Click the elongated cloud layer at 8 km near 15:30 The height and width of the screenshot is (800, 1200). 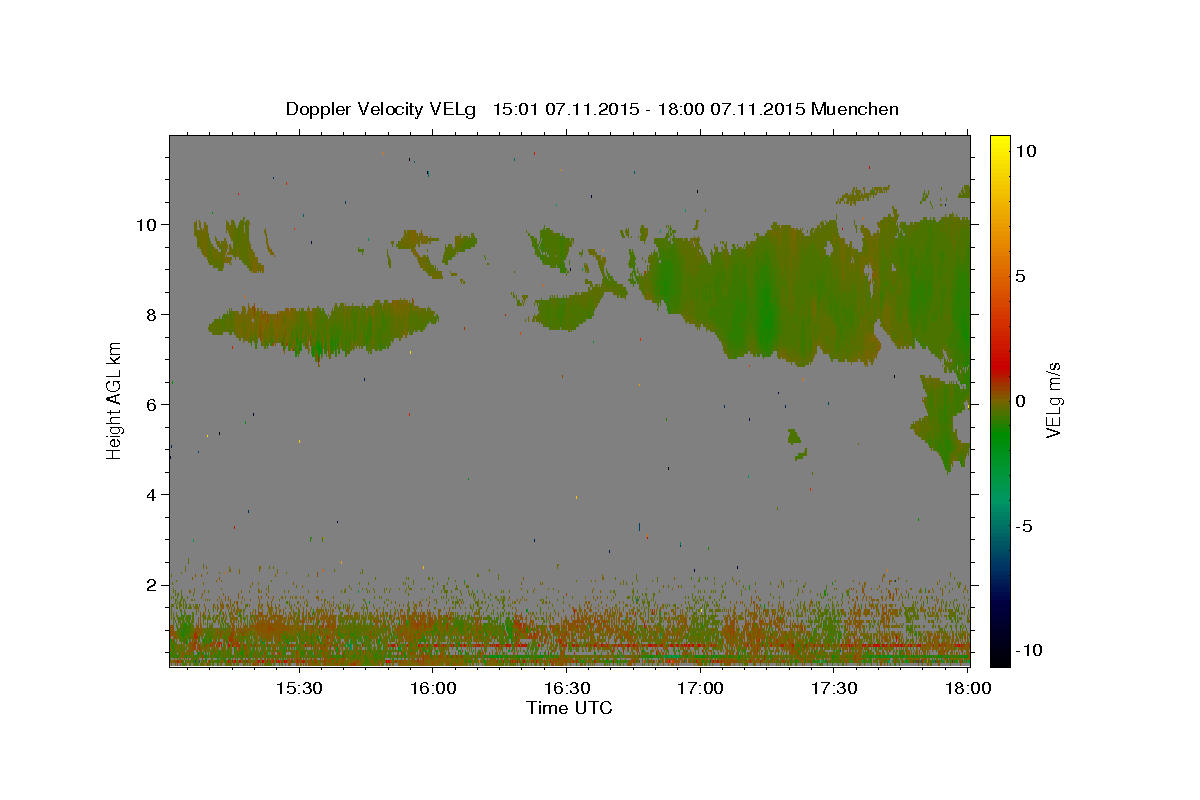click(x=323, y=327)
